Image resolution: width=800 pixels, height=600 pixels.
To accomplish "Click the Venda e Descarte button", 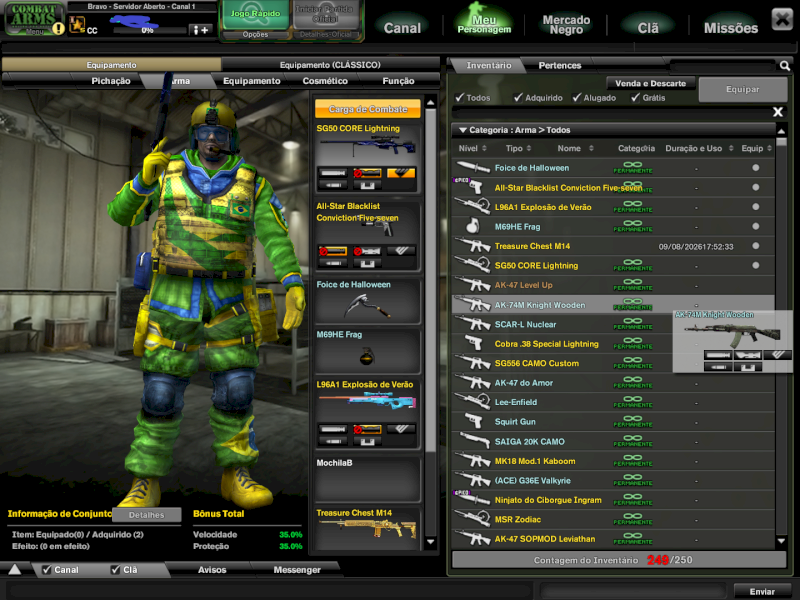I will [x=651, y=83].
